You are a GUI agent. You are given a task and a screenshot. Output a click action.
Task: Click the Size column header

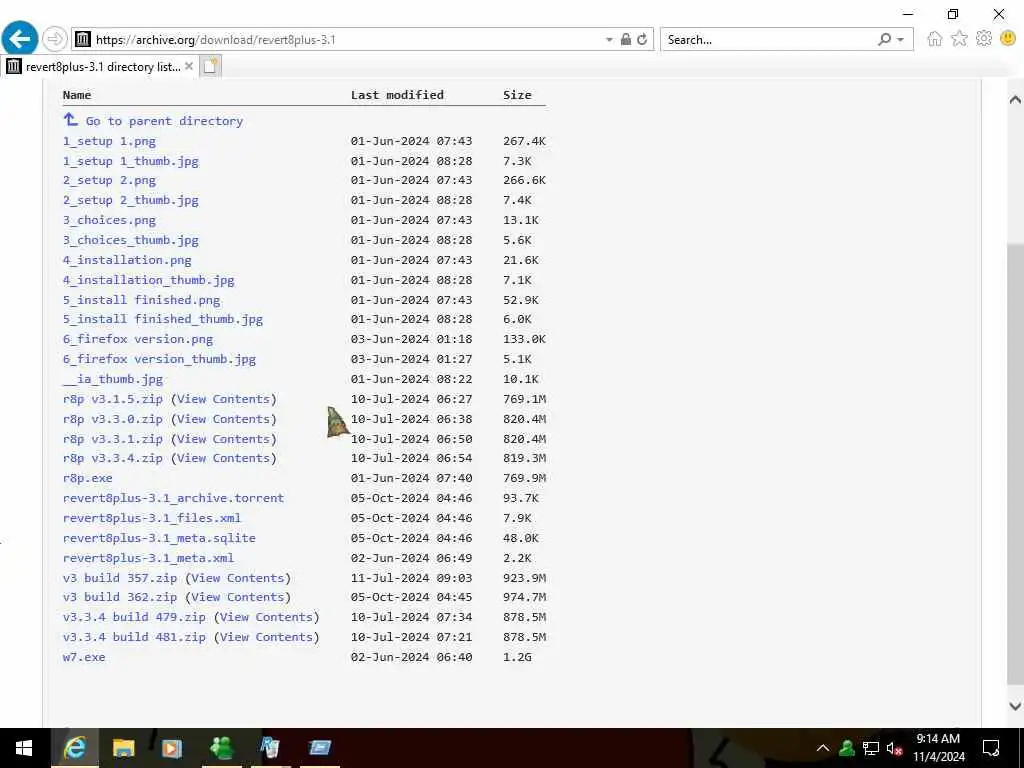pos(517,95)
